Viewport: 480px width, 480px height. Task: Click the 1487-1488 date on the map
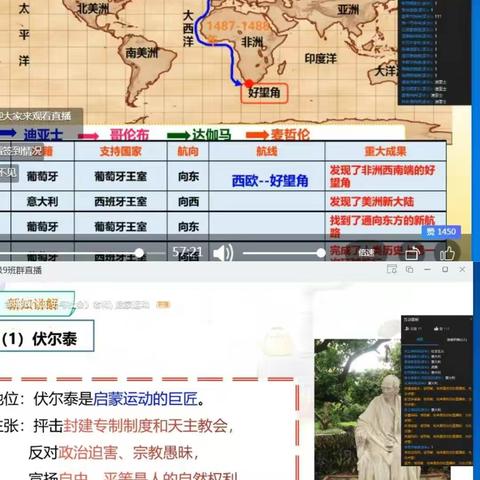point(238,26)
